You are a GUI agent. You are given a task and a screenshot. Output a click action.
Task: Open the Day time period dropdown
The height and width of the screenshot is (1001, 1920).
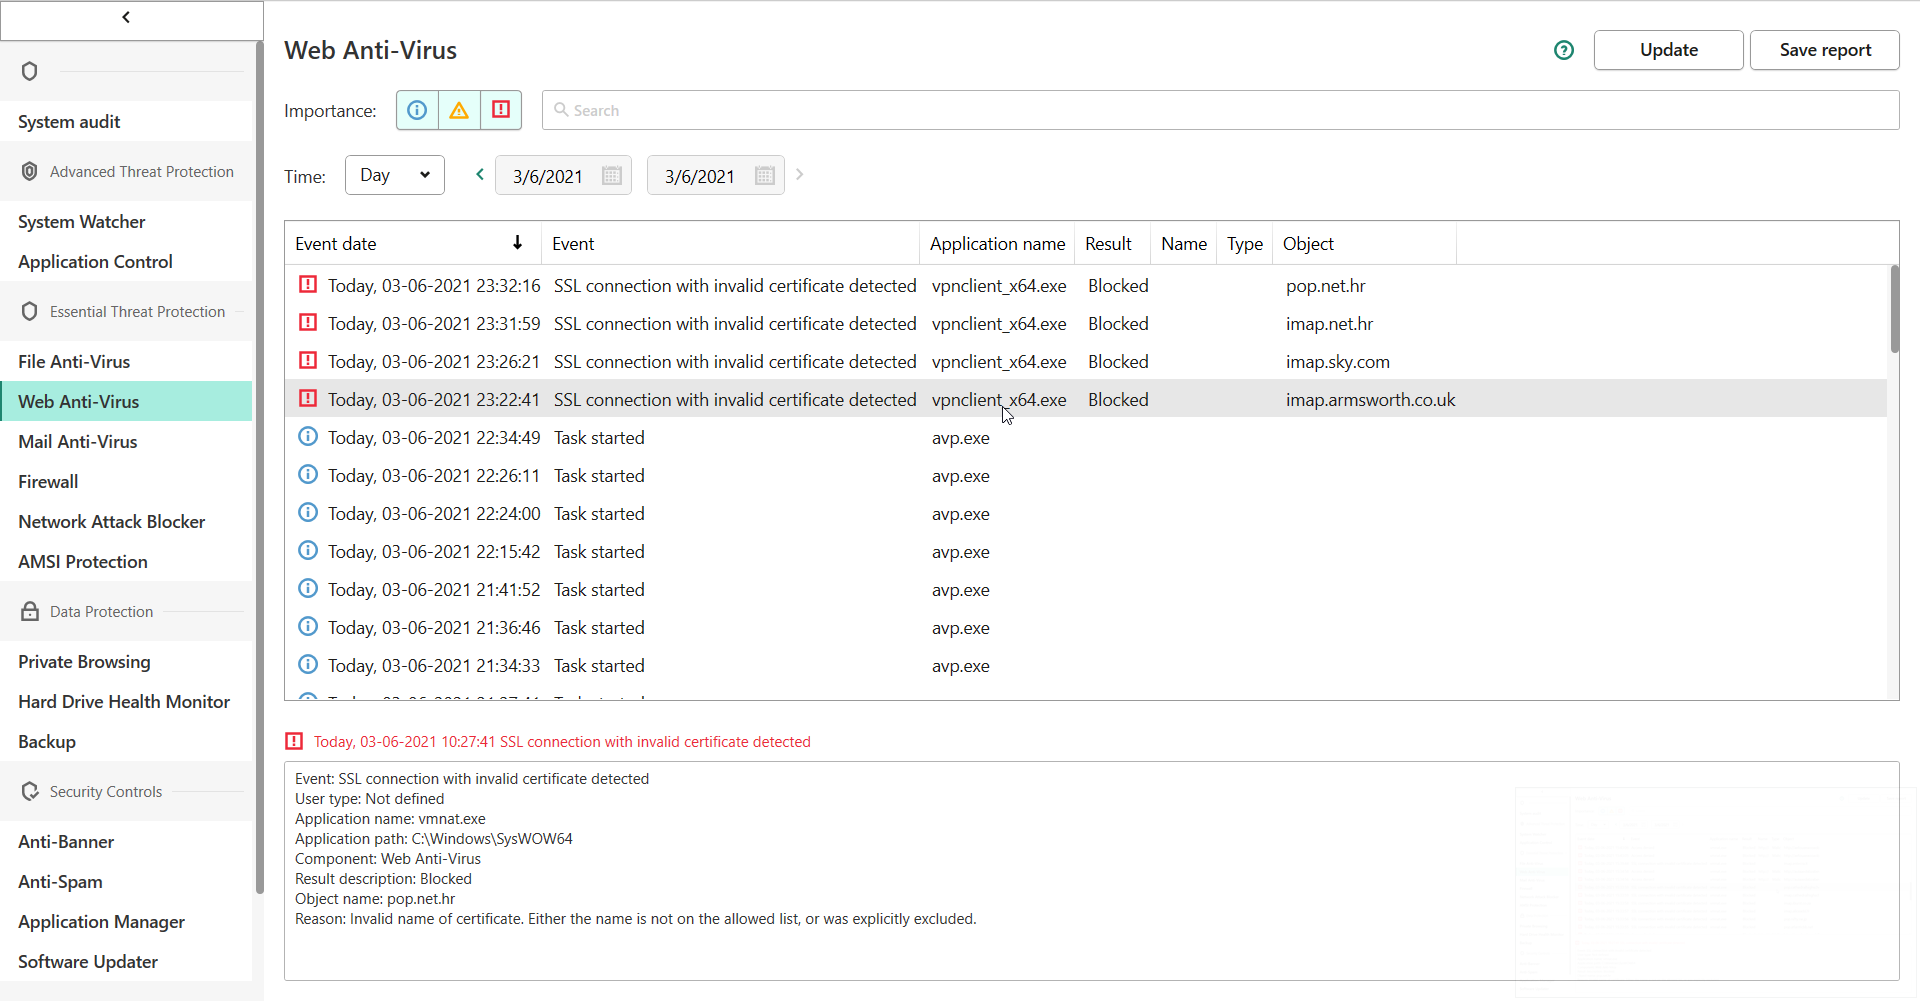394,175
